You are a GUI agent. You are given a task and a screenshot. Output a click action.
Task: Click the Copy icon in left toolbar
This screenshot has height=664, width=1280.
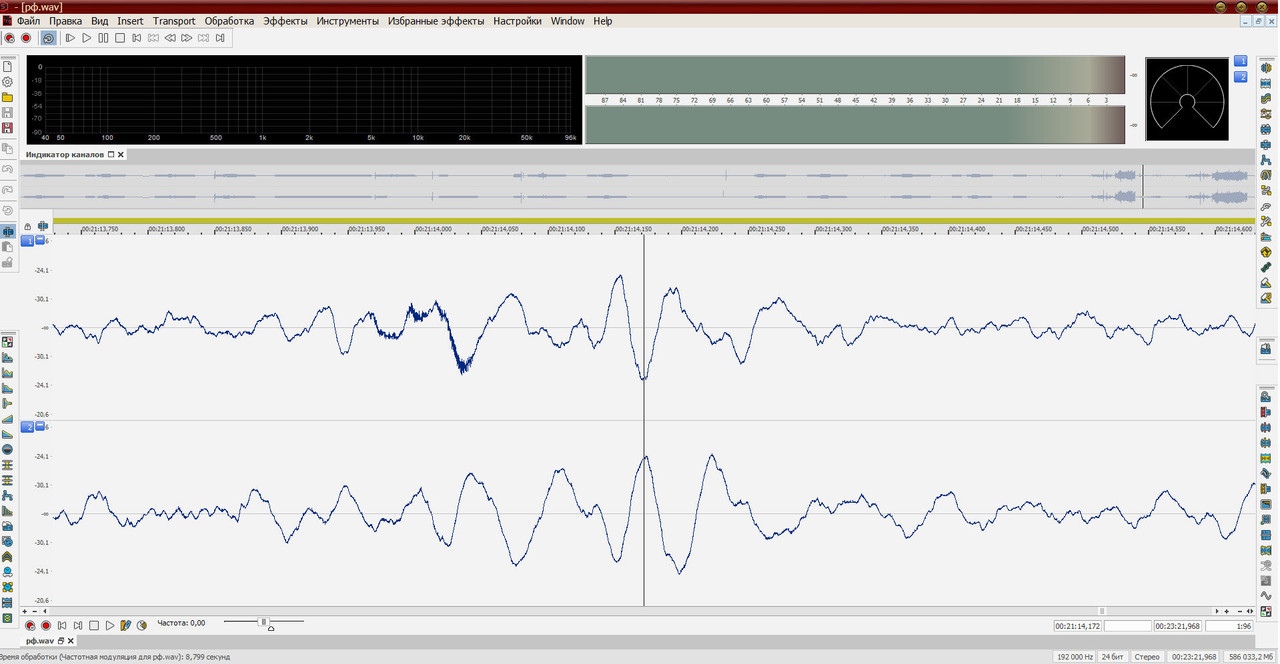8,149
